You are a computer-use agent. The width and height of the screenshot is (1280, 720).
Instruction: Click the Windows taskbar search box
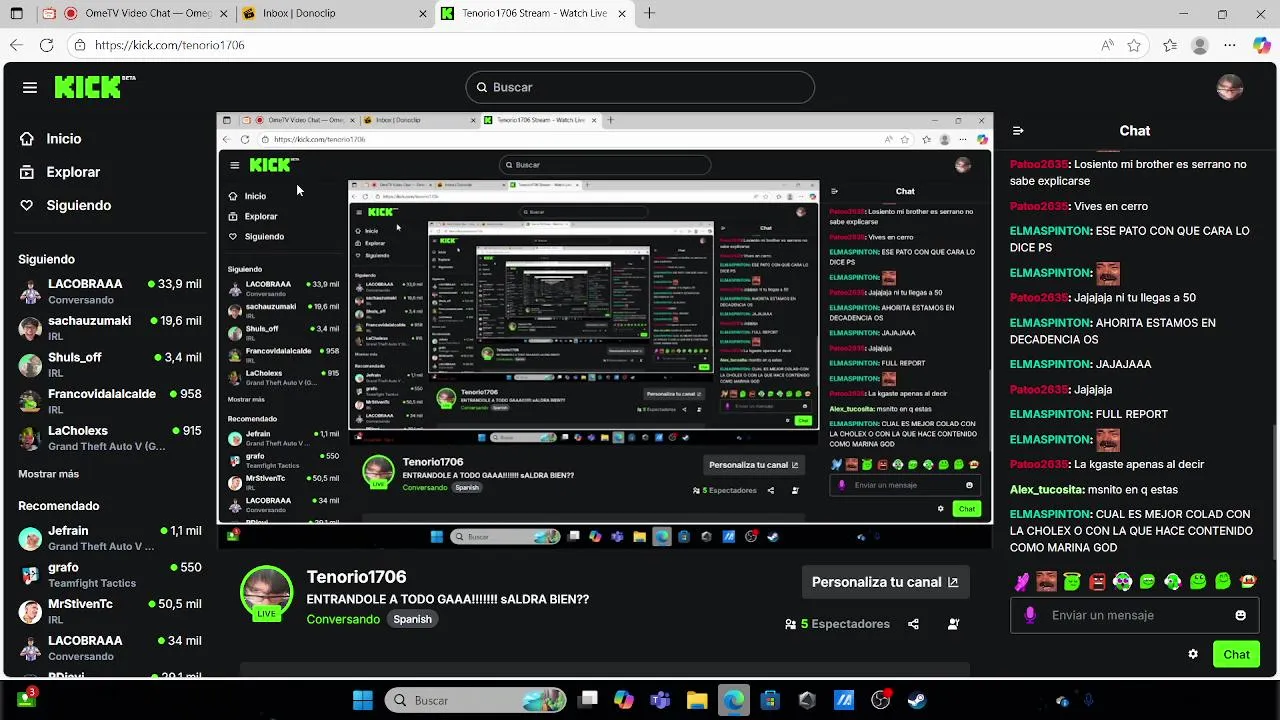(x=476, y=700)
